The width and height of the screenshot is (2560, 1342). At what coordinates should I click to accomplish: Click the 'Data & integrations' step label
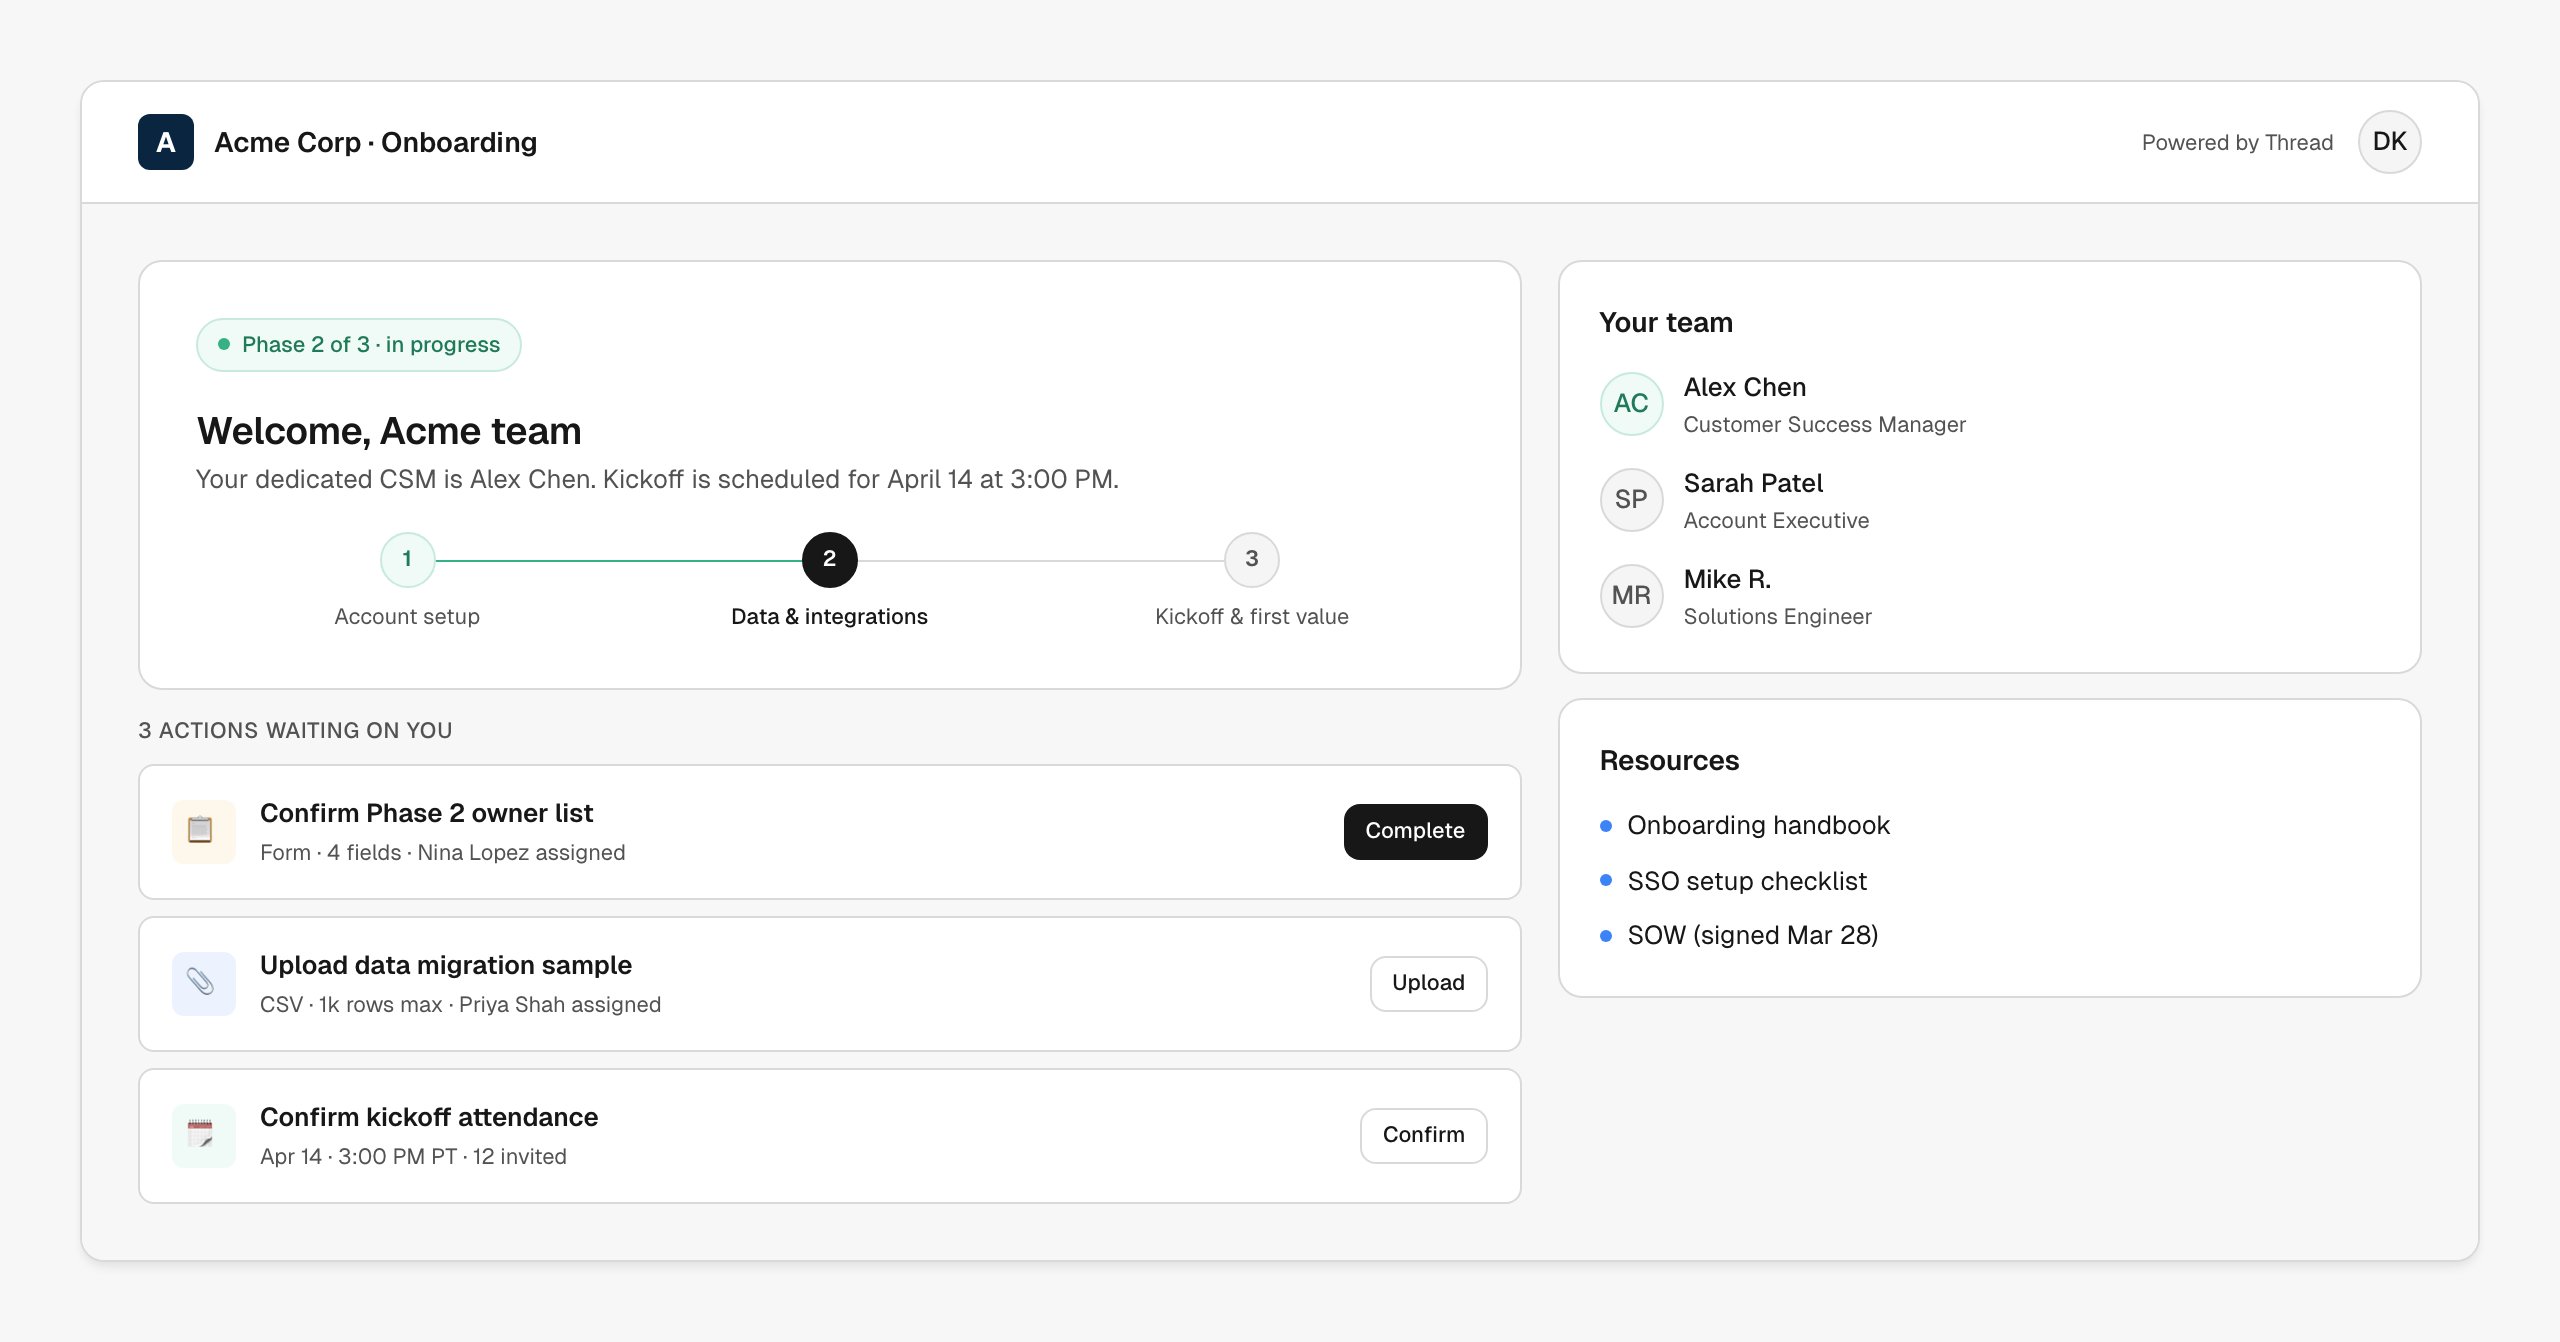829,616
